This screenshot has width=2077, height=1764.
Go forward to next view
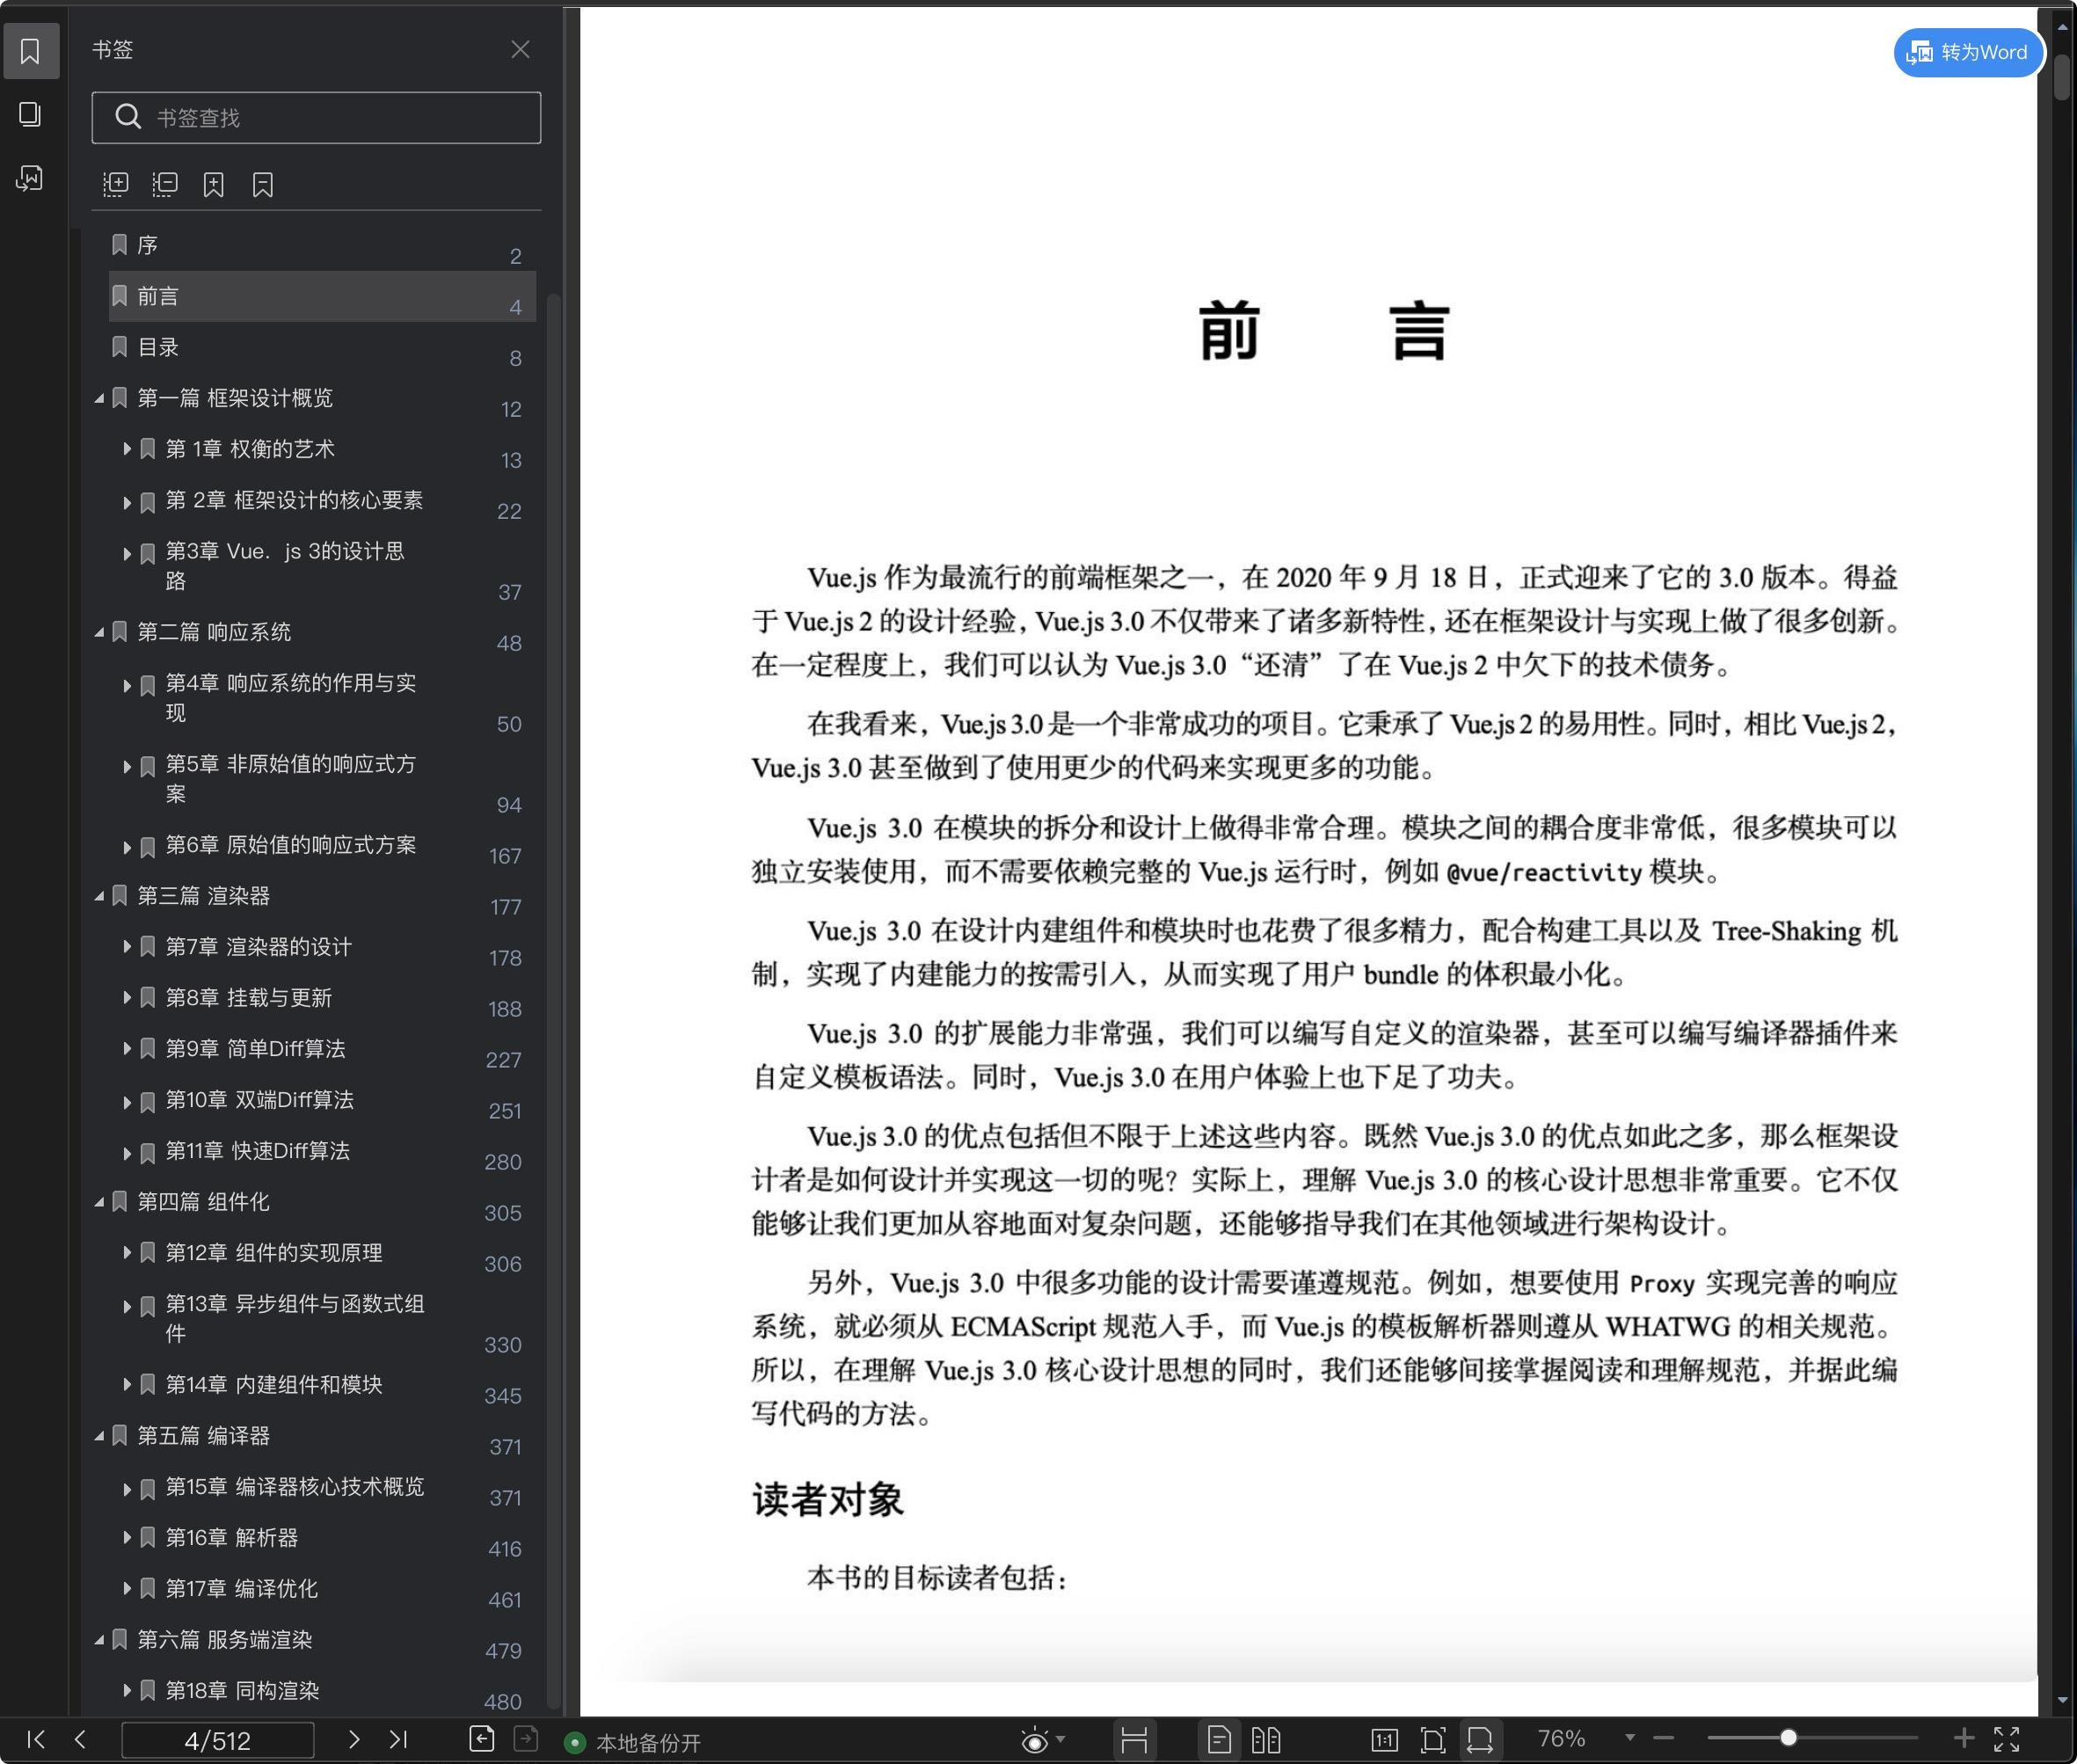[526, 1739]
